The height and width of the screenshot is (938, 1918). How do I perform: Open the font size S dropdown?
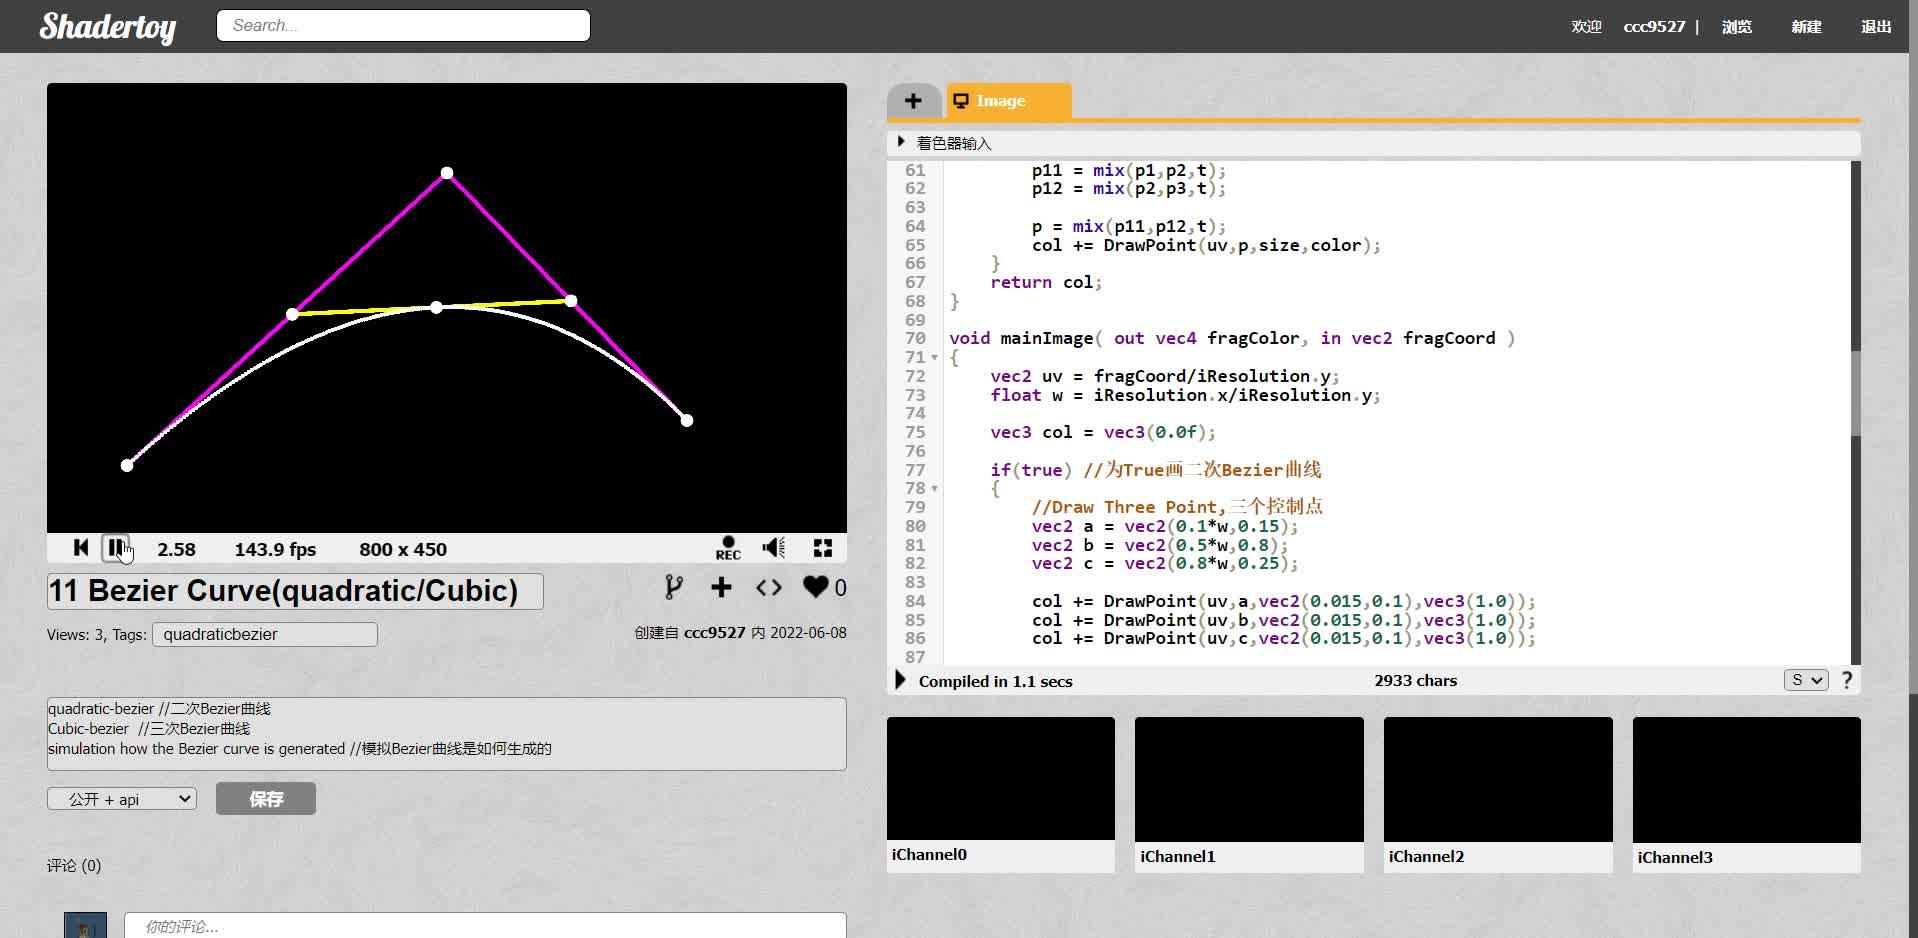click(x=1805, y=681)
